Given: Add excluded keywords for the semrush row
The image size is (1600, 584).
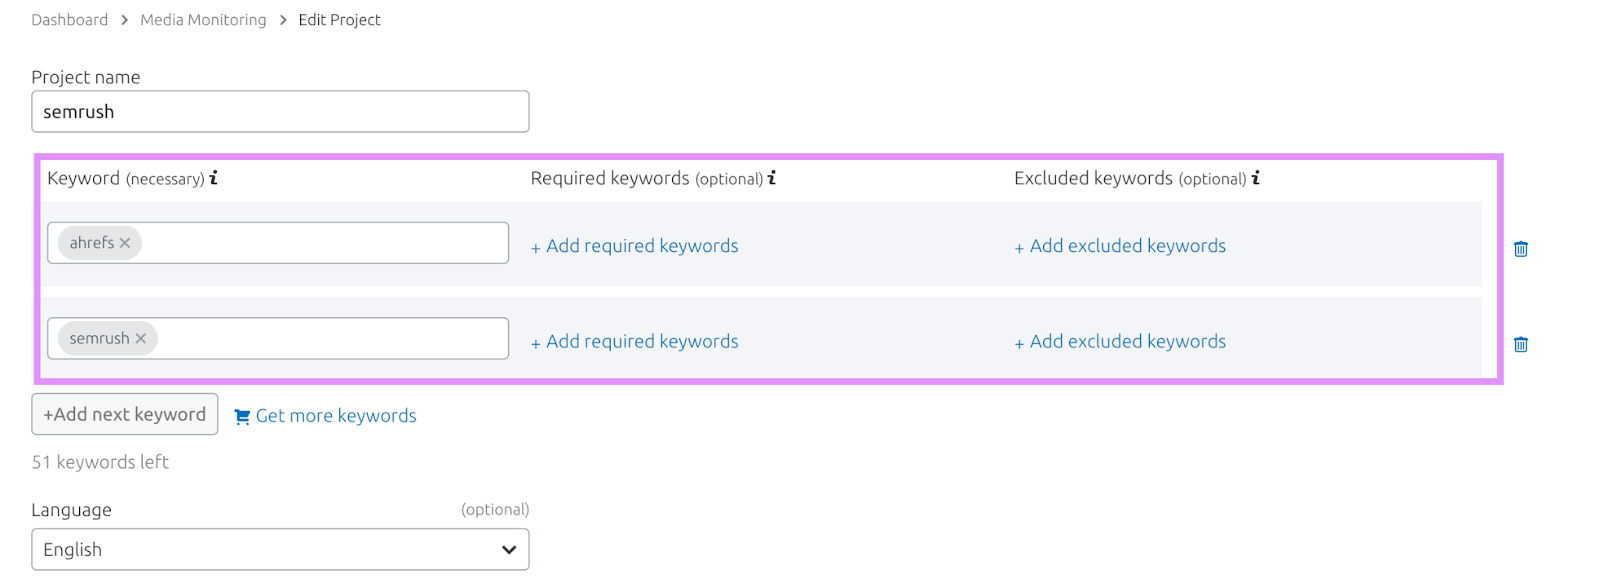Looking at the screenshot, I should (1126, 342).
